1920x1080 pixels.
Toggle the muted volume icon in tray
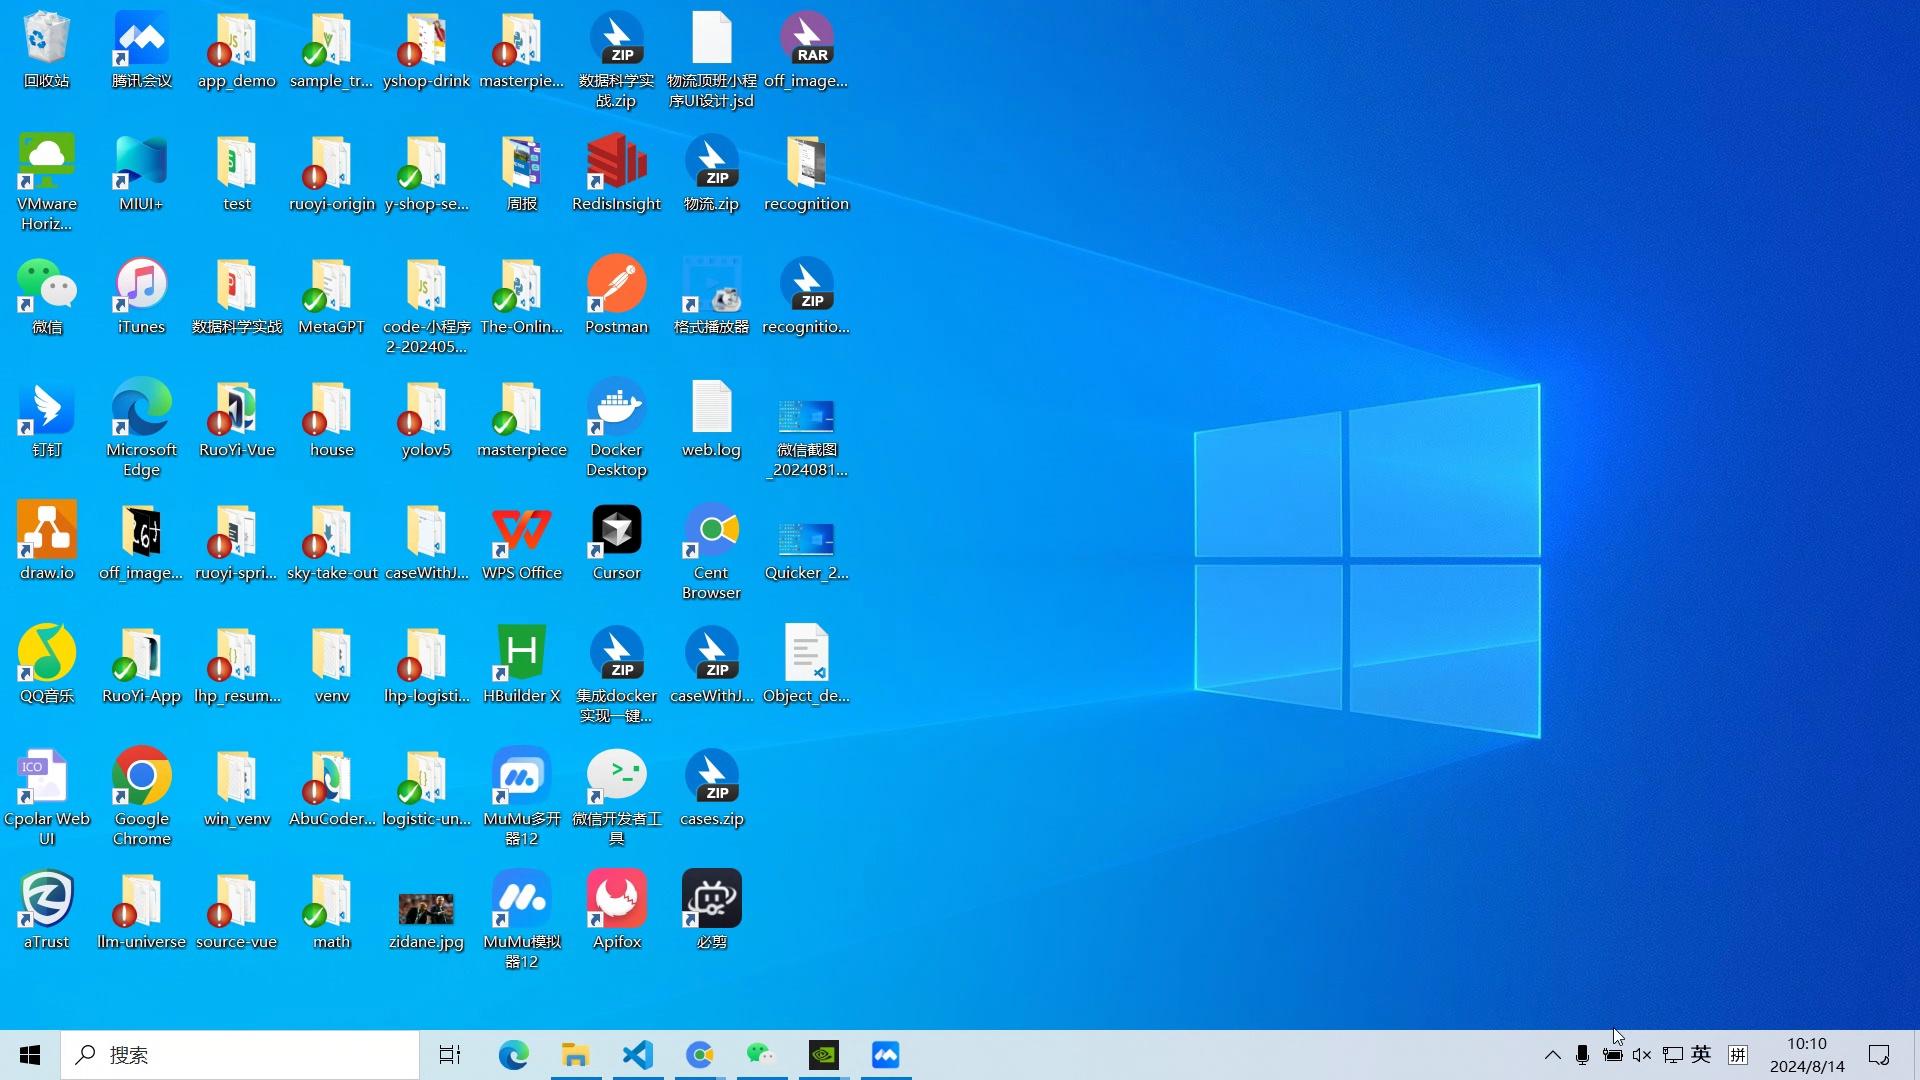pos(1642,1055)
